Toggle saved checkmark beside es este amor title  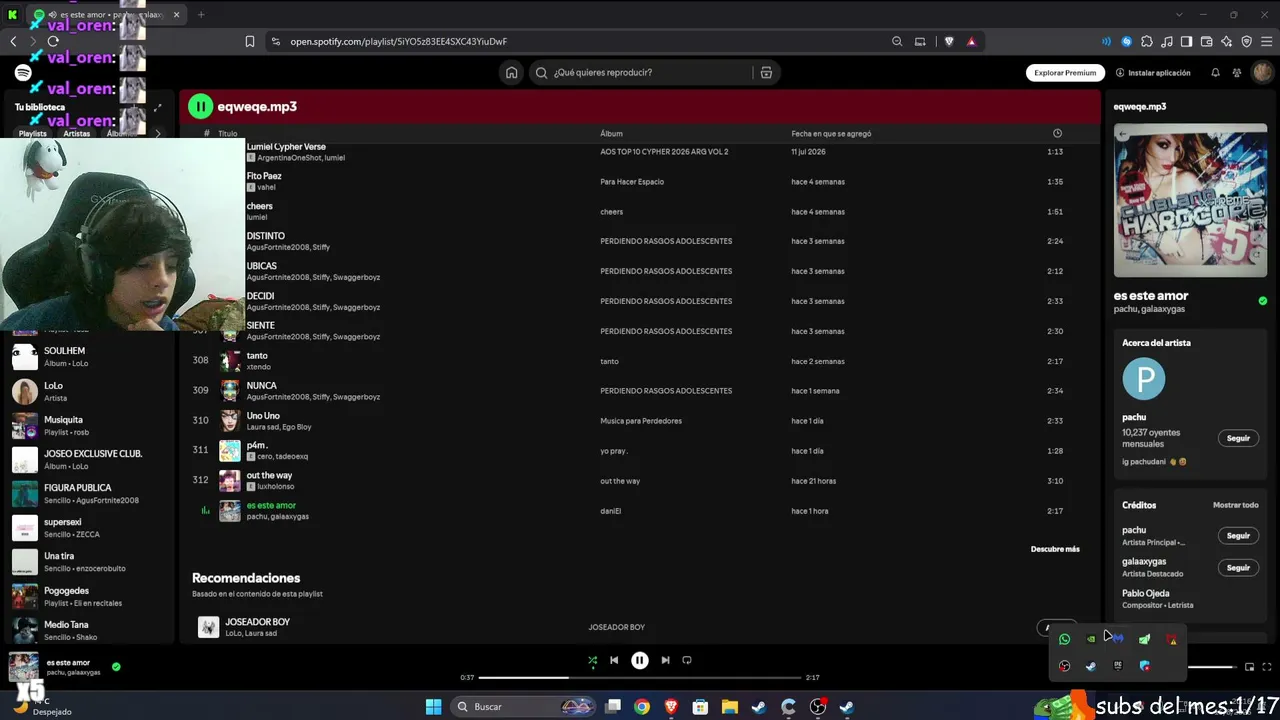tap(1263, 301)
